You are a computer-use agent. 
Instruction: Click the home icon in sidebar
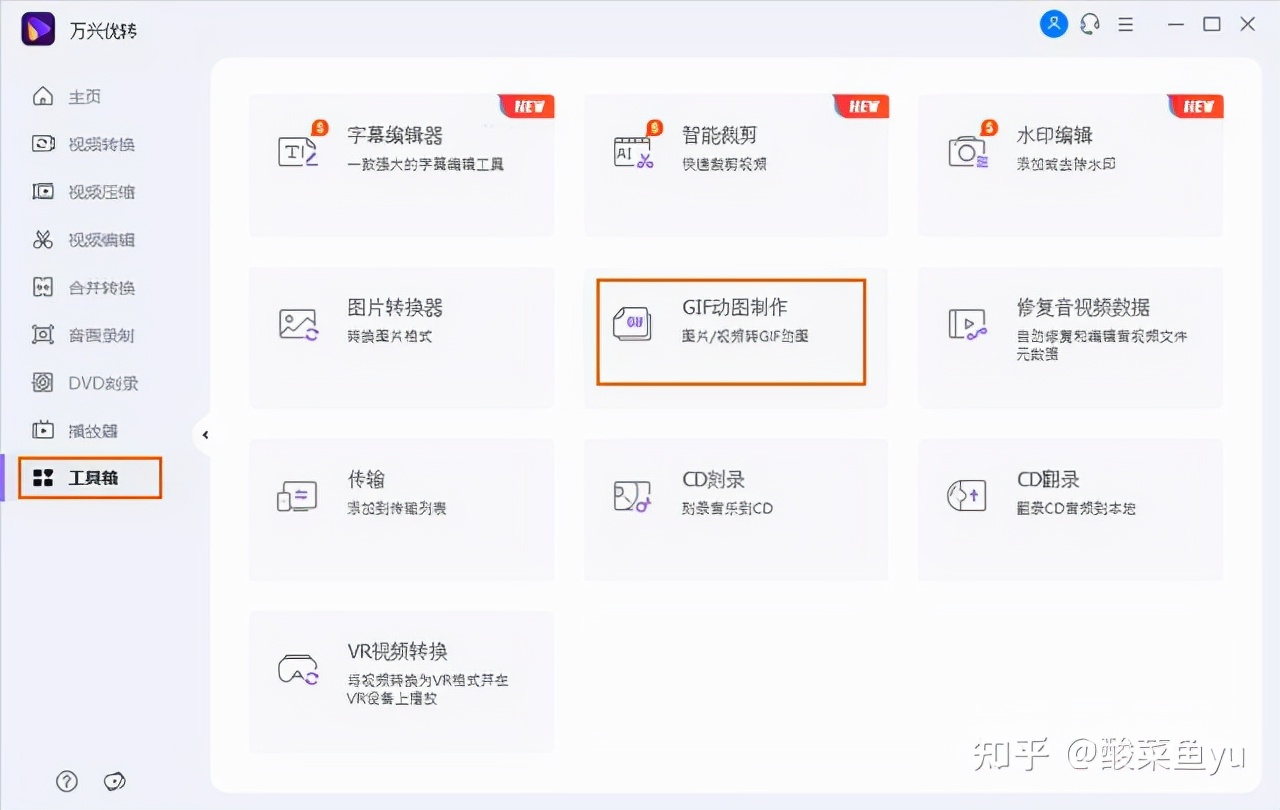point(43,96)
